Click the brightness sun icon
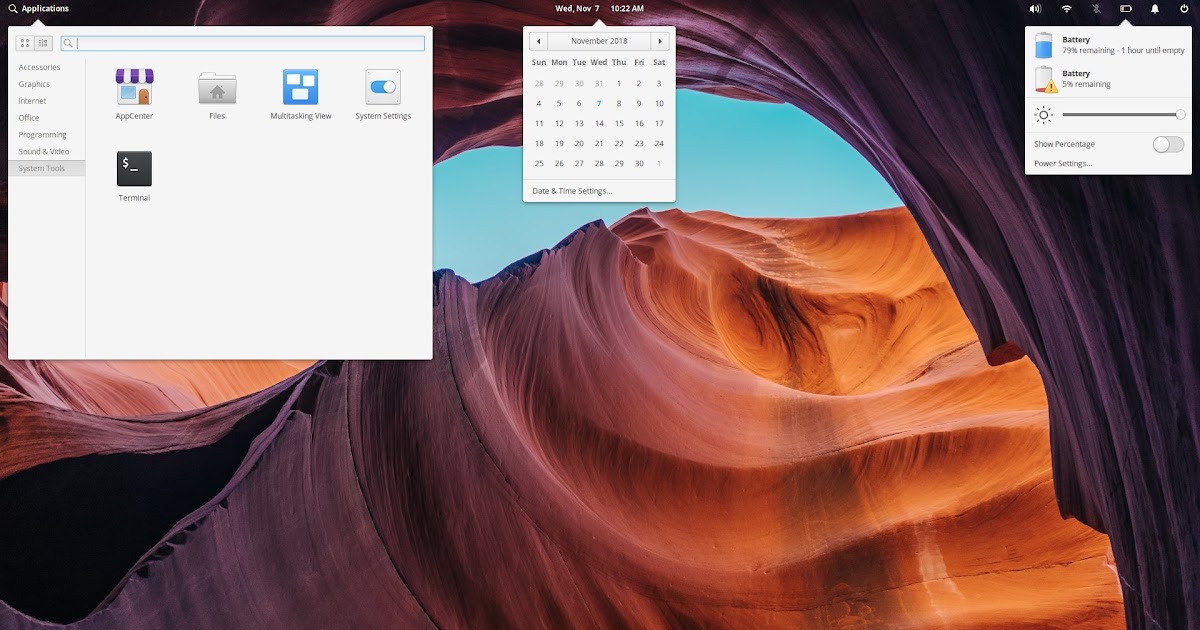Viewport: 1200px width, 630px height. pyautogui.click(x=1044, y=115)
